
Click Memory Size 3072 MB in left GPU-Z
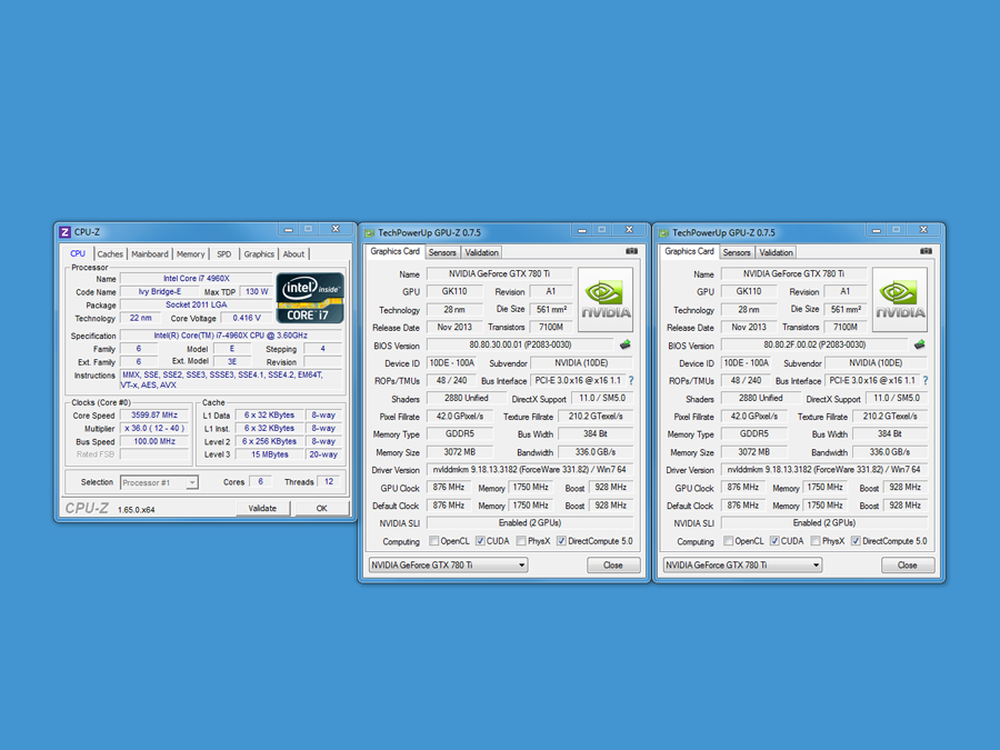click(x=460, y=452)
